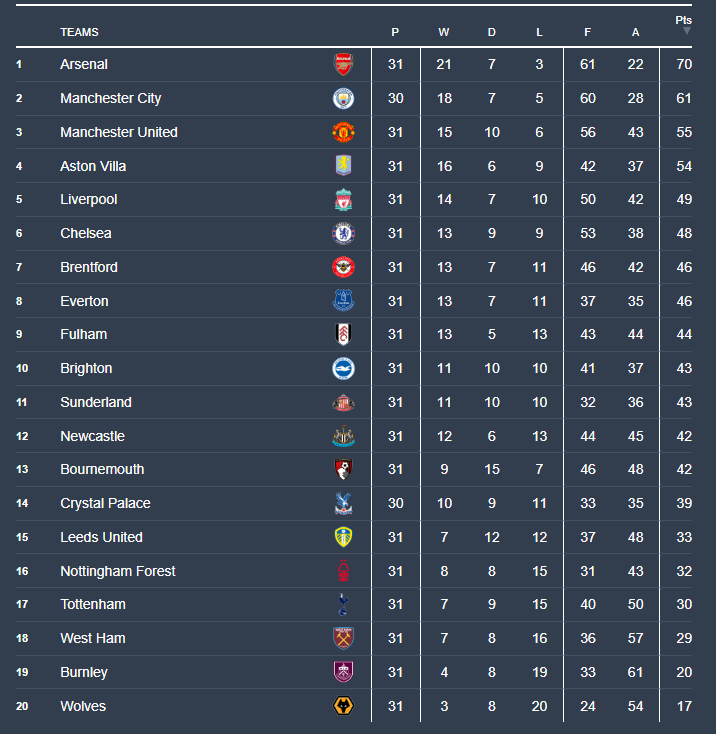Click the Arsenal club crest icon
This screenshot has width=716, height=734.
click(x=343, y=64)
